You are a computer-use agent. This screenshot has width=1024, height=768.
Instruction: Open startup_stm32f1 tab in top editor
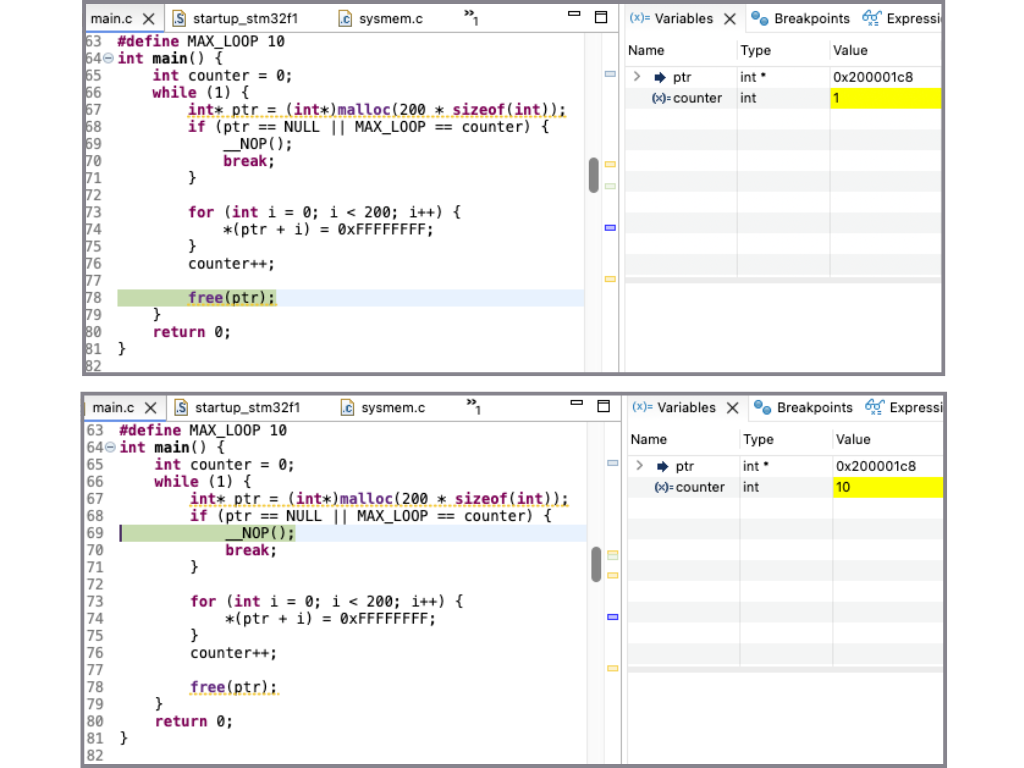[x=236, y=18]
